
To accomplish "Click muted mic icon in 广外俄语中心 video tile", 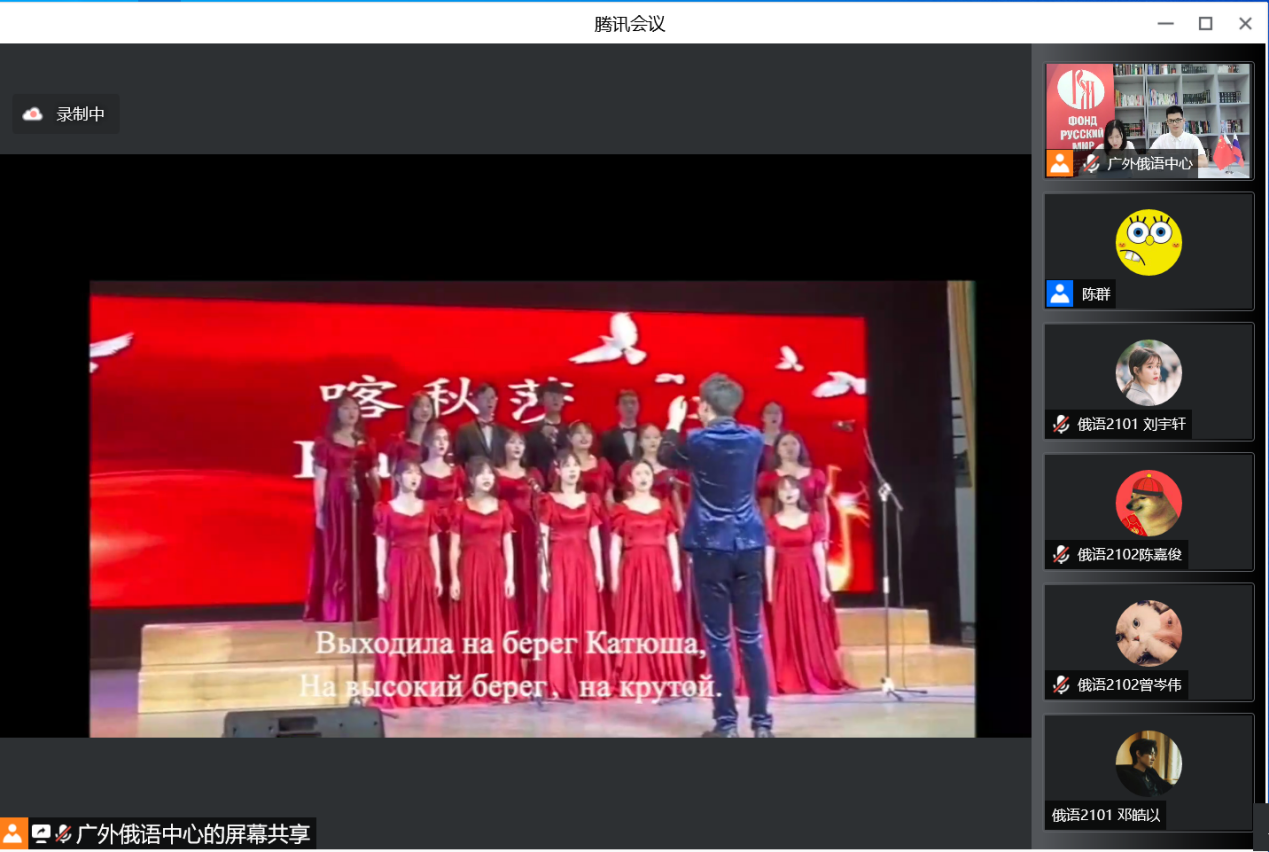I will tap(1091, 163).
